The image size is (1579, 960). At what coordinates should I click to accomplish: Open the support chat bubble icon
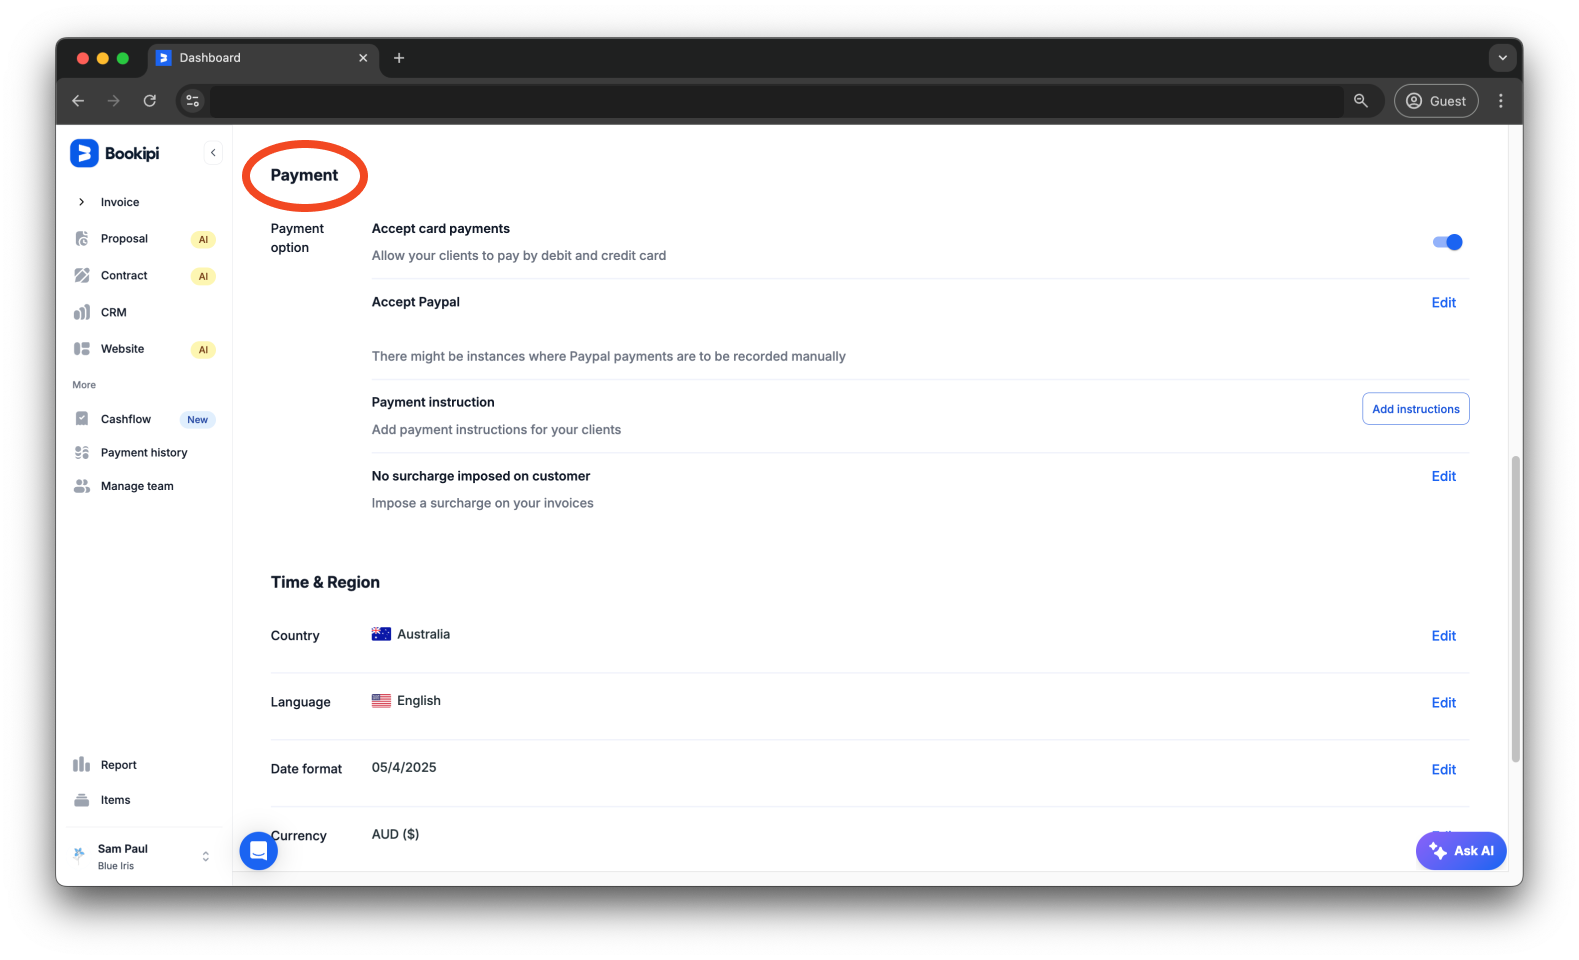[x=258, y=851]
